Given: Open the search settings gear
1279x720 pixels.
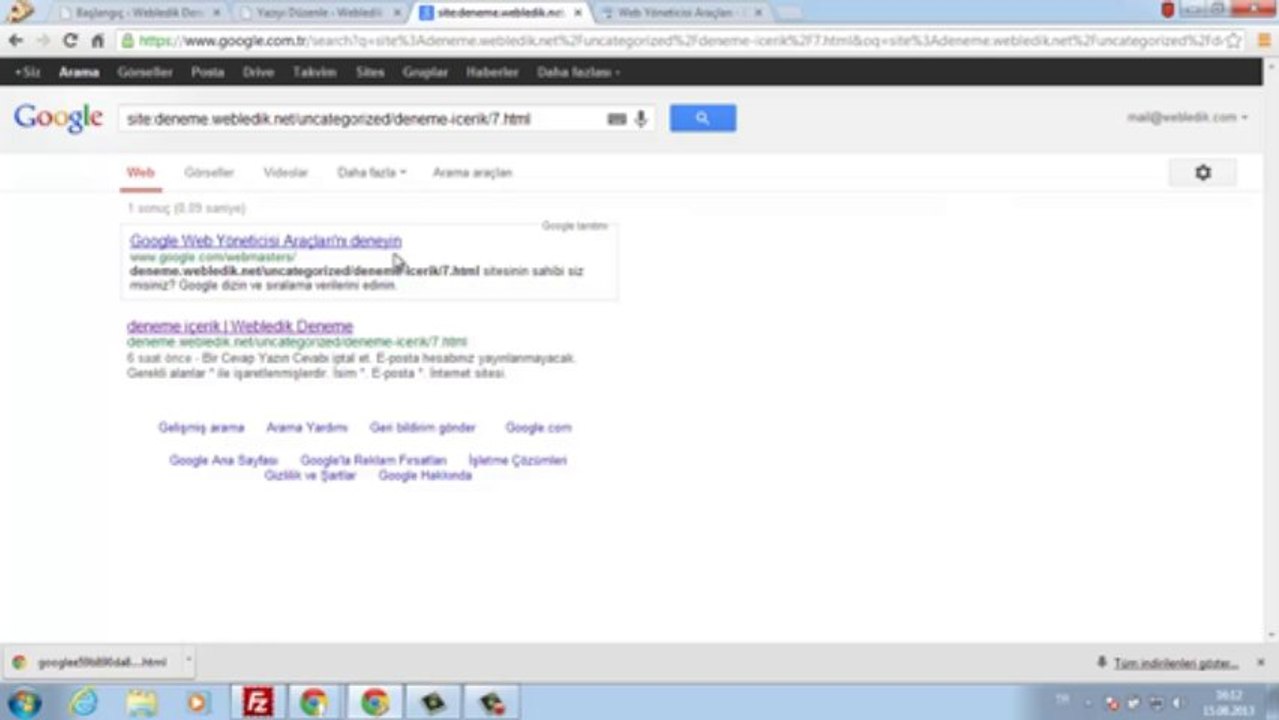Looking at the screenshot, I should coord(1203,173).
